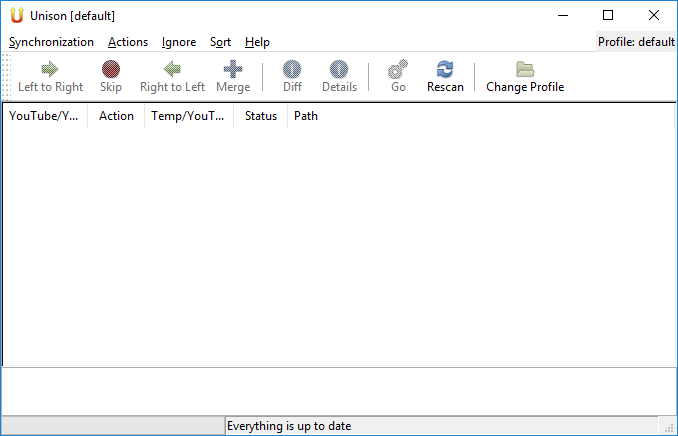Expand the Ignore menu
Screen dimensions: 678x436
pos(179,42)
